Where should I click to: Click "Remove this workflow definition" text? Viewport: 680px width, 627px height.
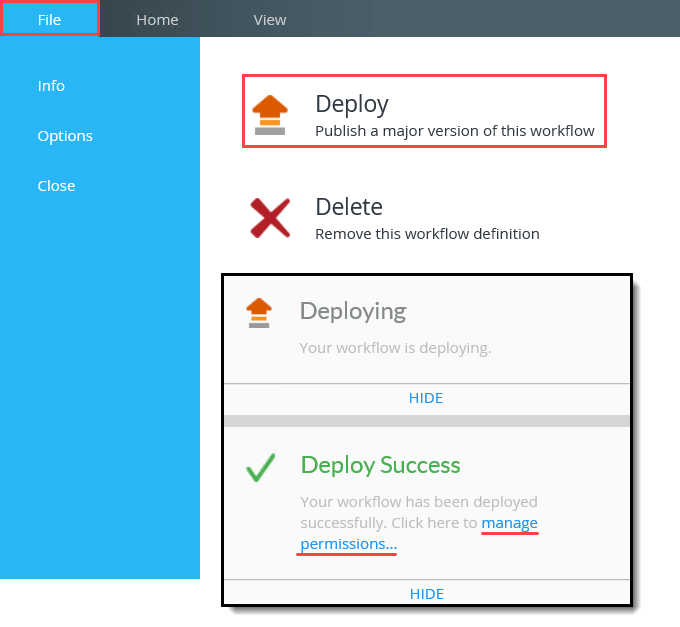coord(427,234)
